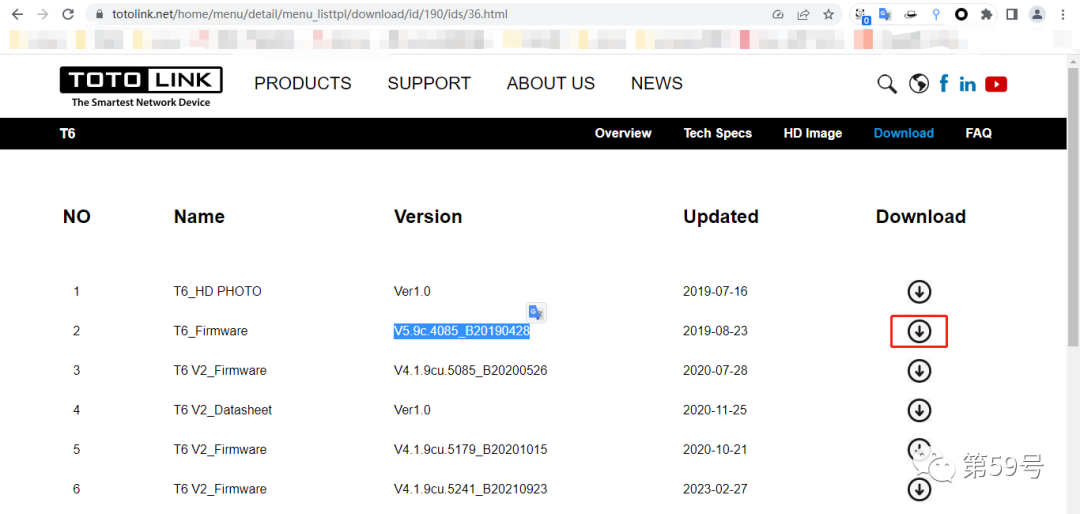Download T6 V2_Firmware V4.1.9cu.5085
This screenshot has width=1080, height=514.
[919, 371]
